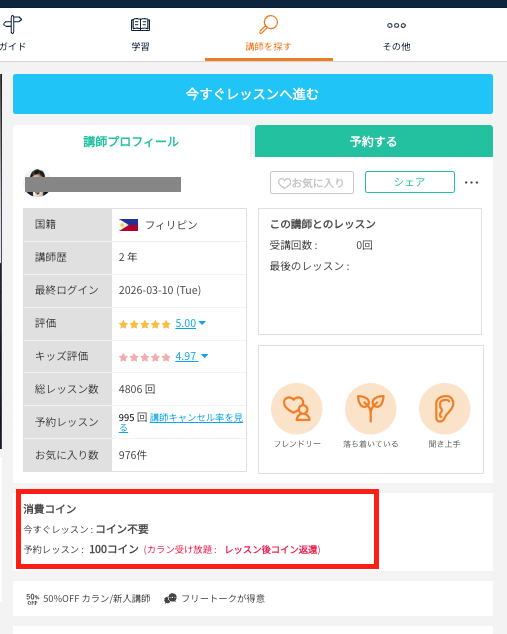Image resolution: width=507 pixels, height=634 pixels.
Task: Select the 講師を探す magnifier icon
Action: click(268, 24)
